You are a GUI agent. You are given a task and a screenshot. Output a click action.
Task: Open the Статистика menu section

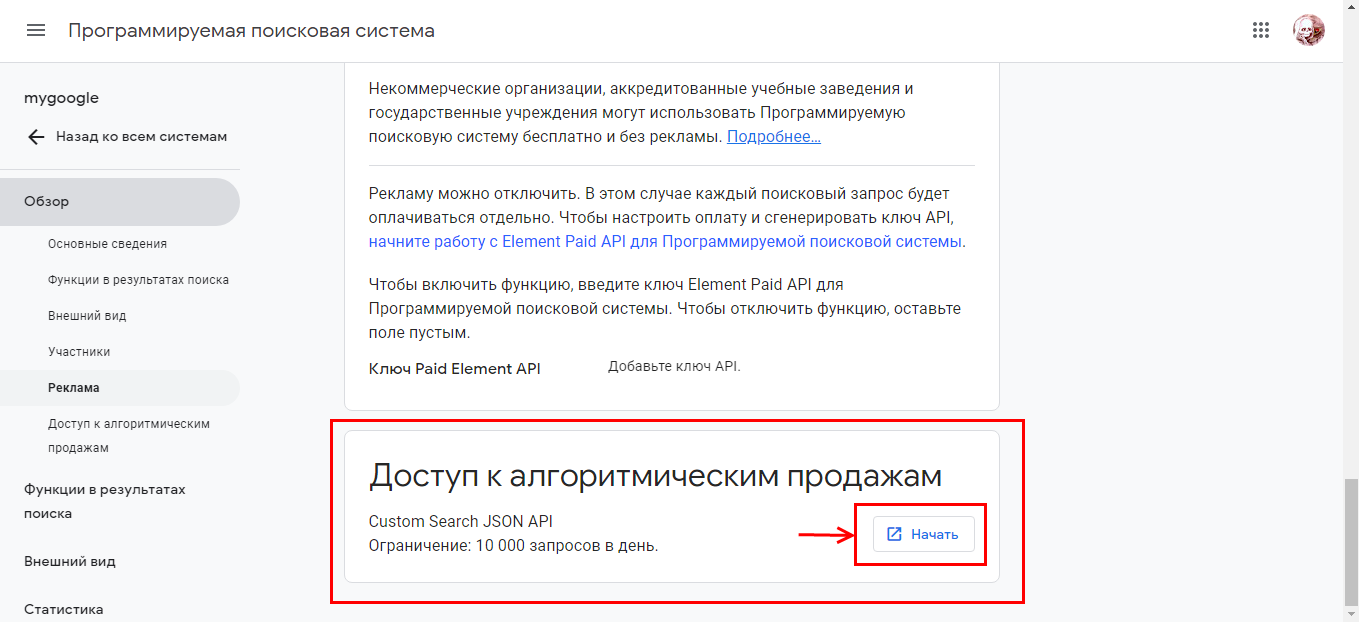point(63,609)
